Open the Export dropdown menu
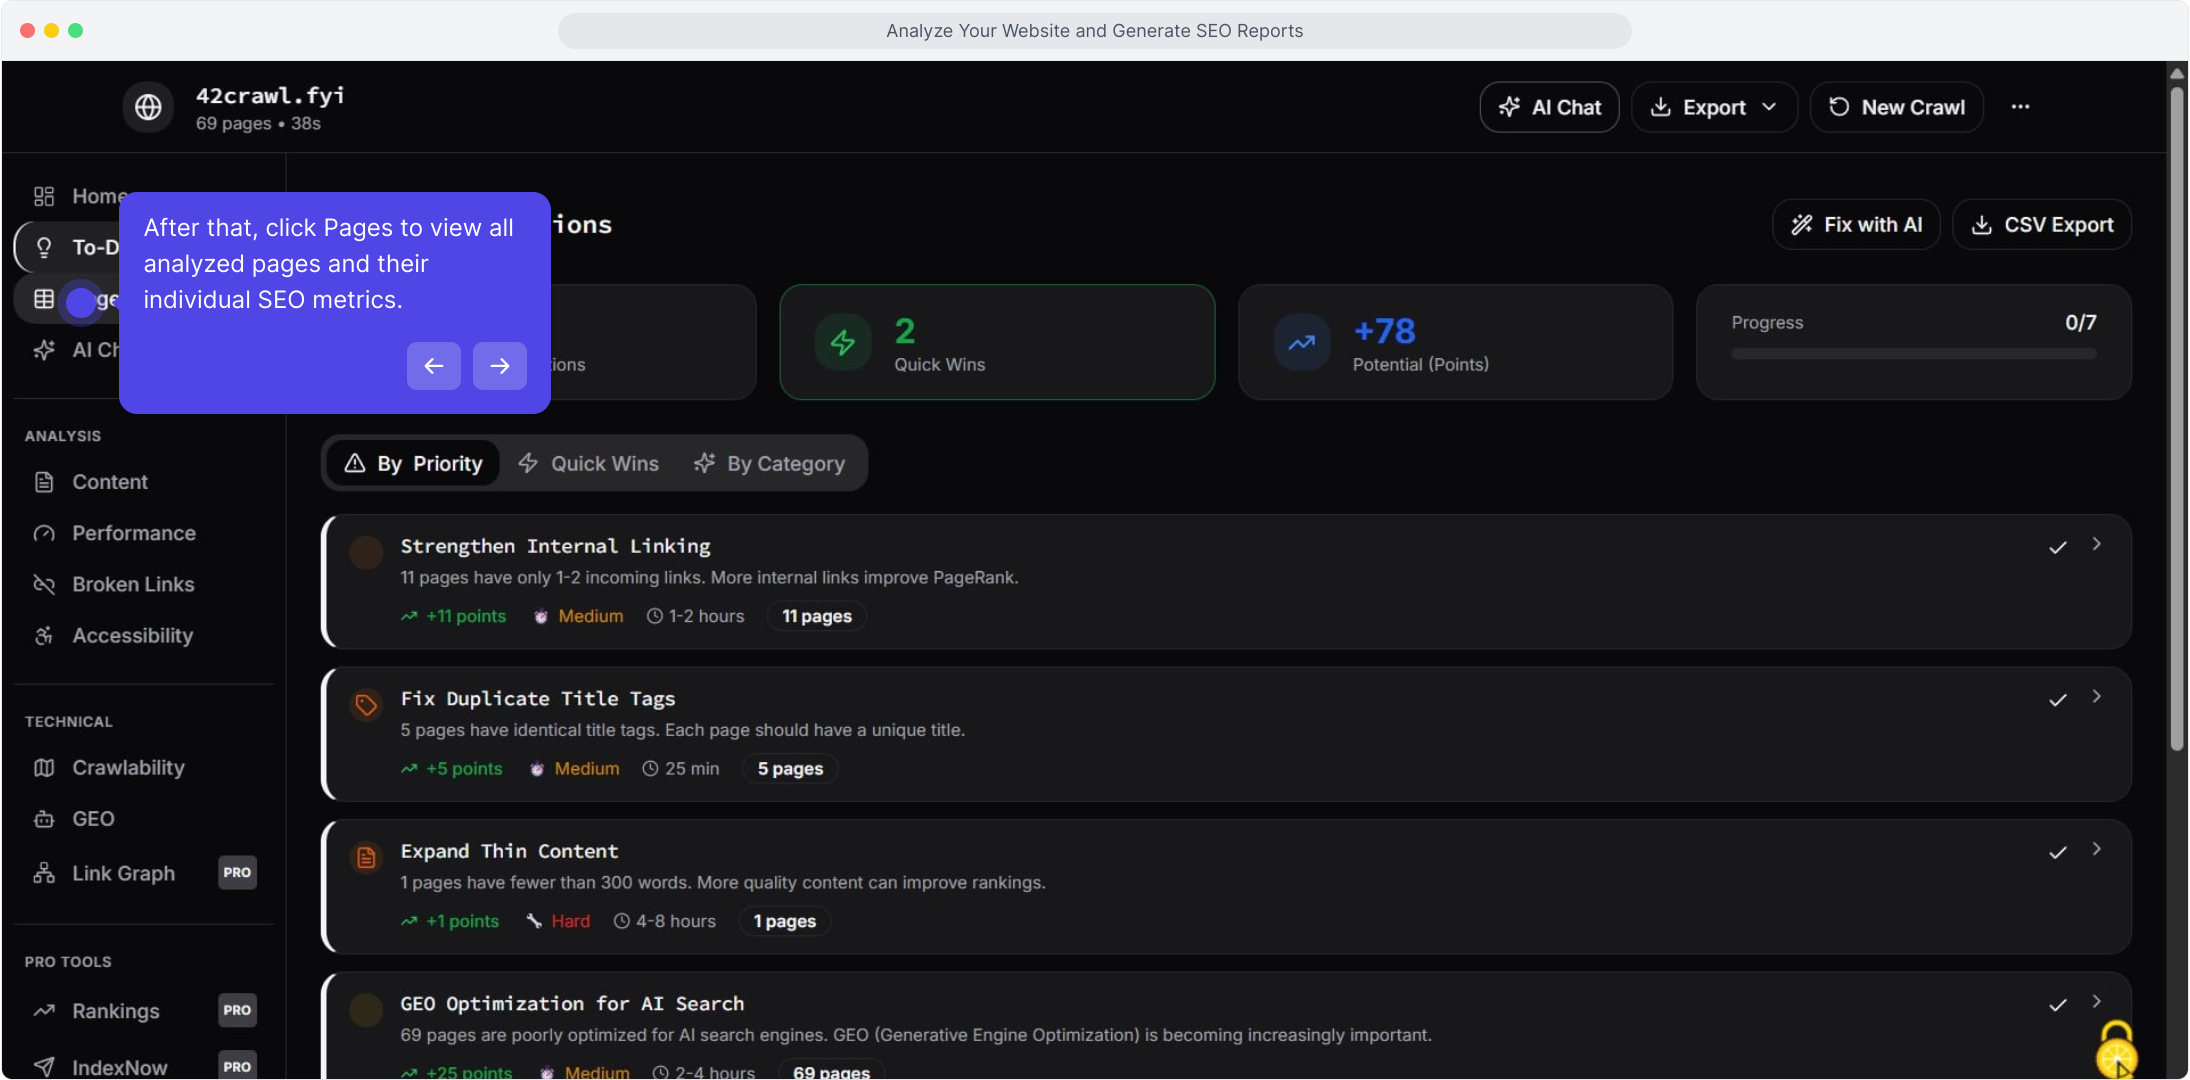The height and width of the screenshot is (1080, 2190). tap(1714, 107)
